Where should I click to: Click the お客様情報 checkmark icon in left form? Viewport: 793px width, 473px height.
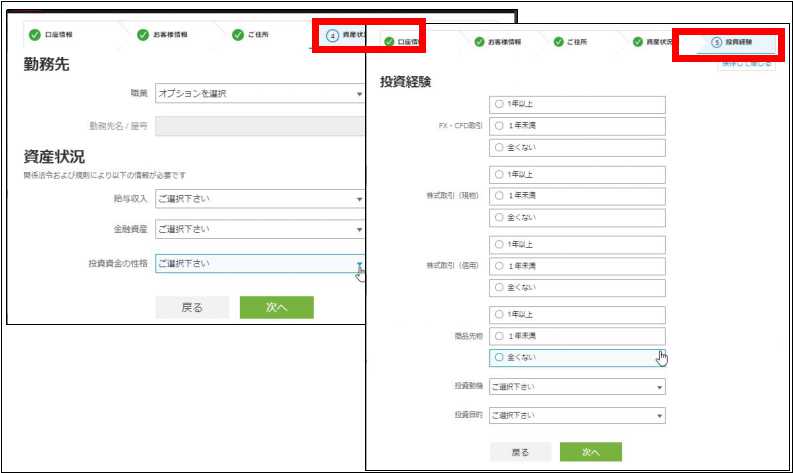pyautogui.click(x=144, y=34)
